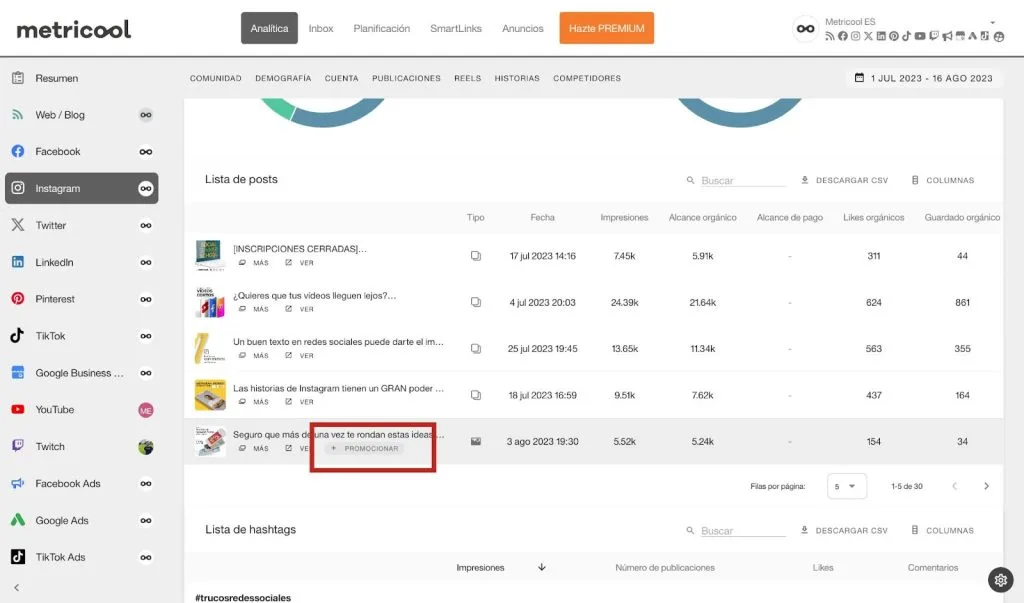This screenshot has height=603, width=1024.
Task: Click the YouTube play icon in sidebar
Action: [x=18, y=410]
